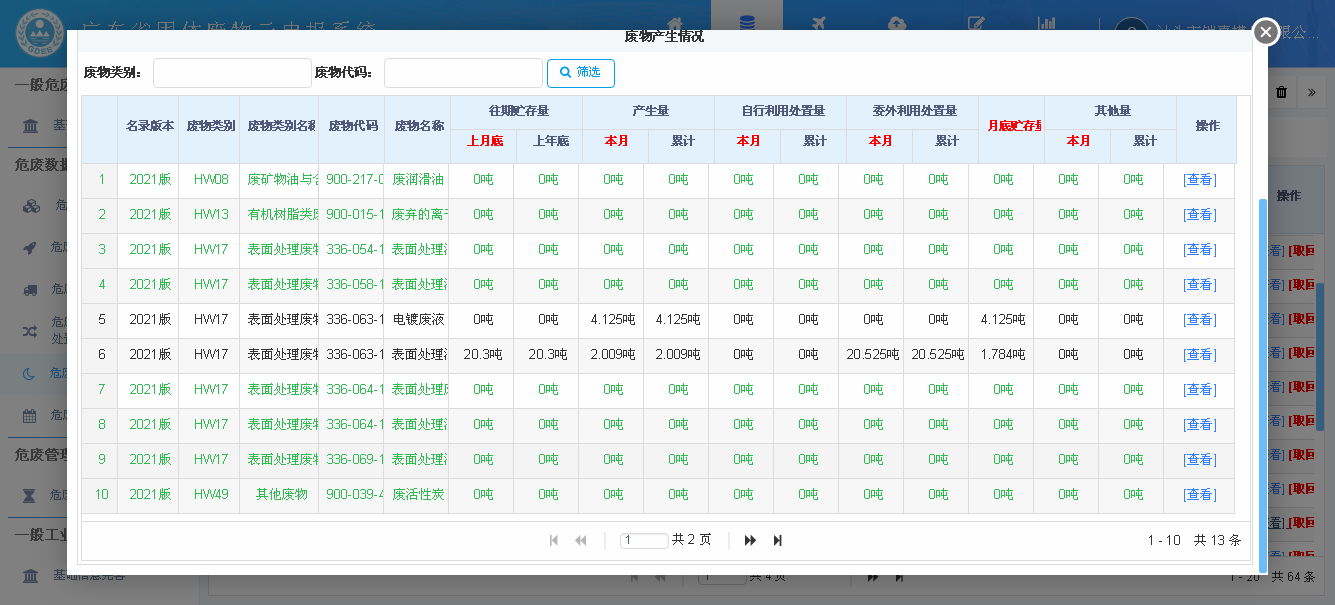Click the 其他废物 category name cell
Viewport: 1335px width, 605px height.
281,495
